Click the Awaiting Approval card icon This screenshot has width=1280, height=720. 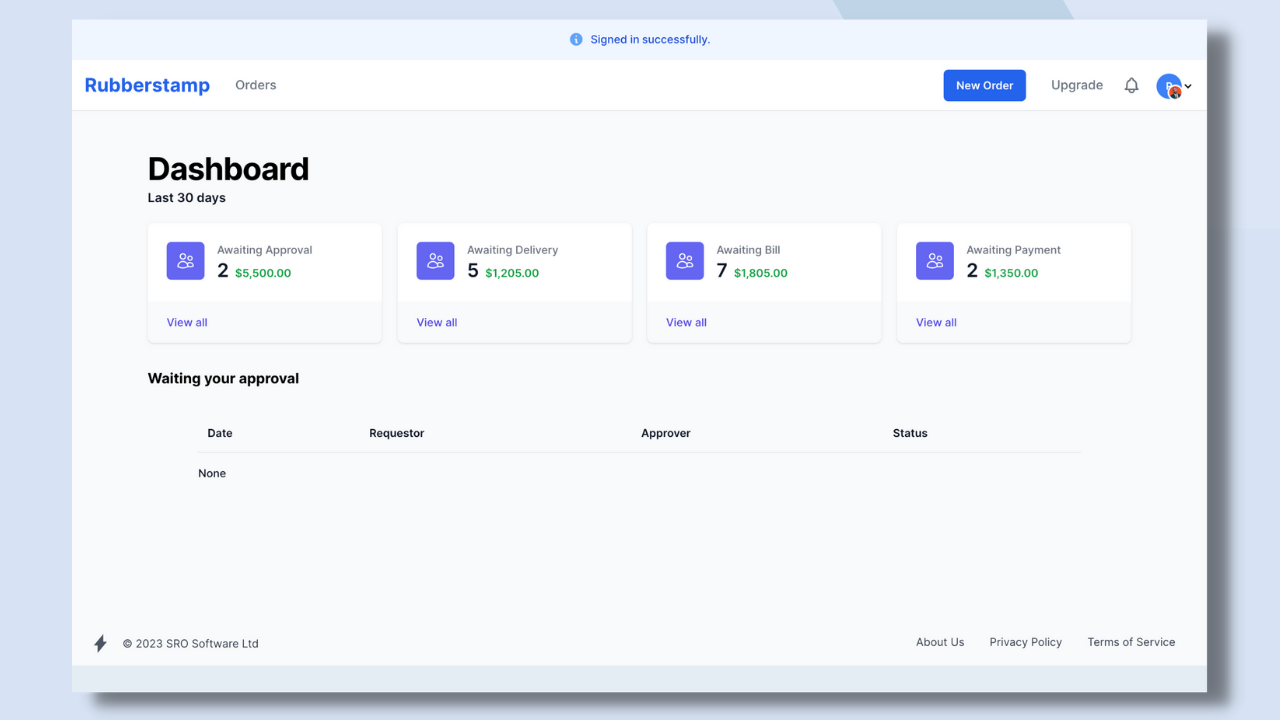tap(185, 261)
